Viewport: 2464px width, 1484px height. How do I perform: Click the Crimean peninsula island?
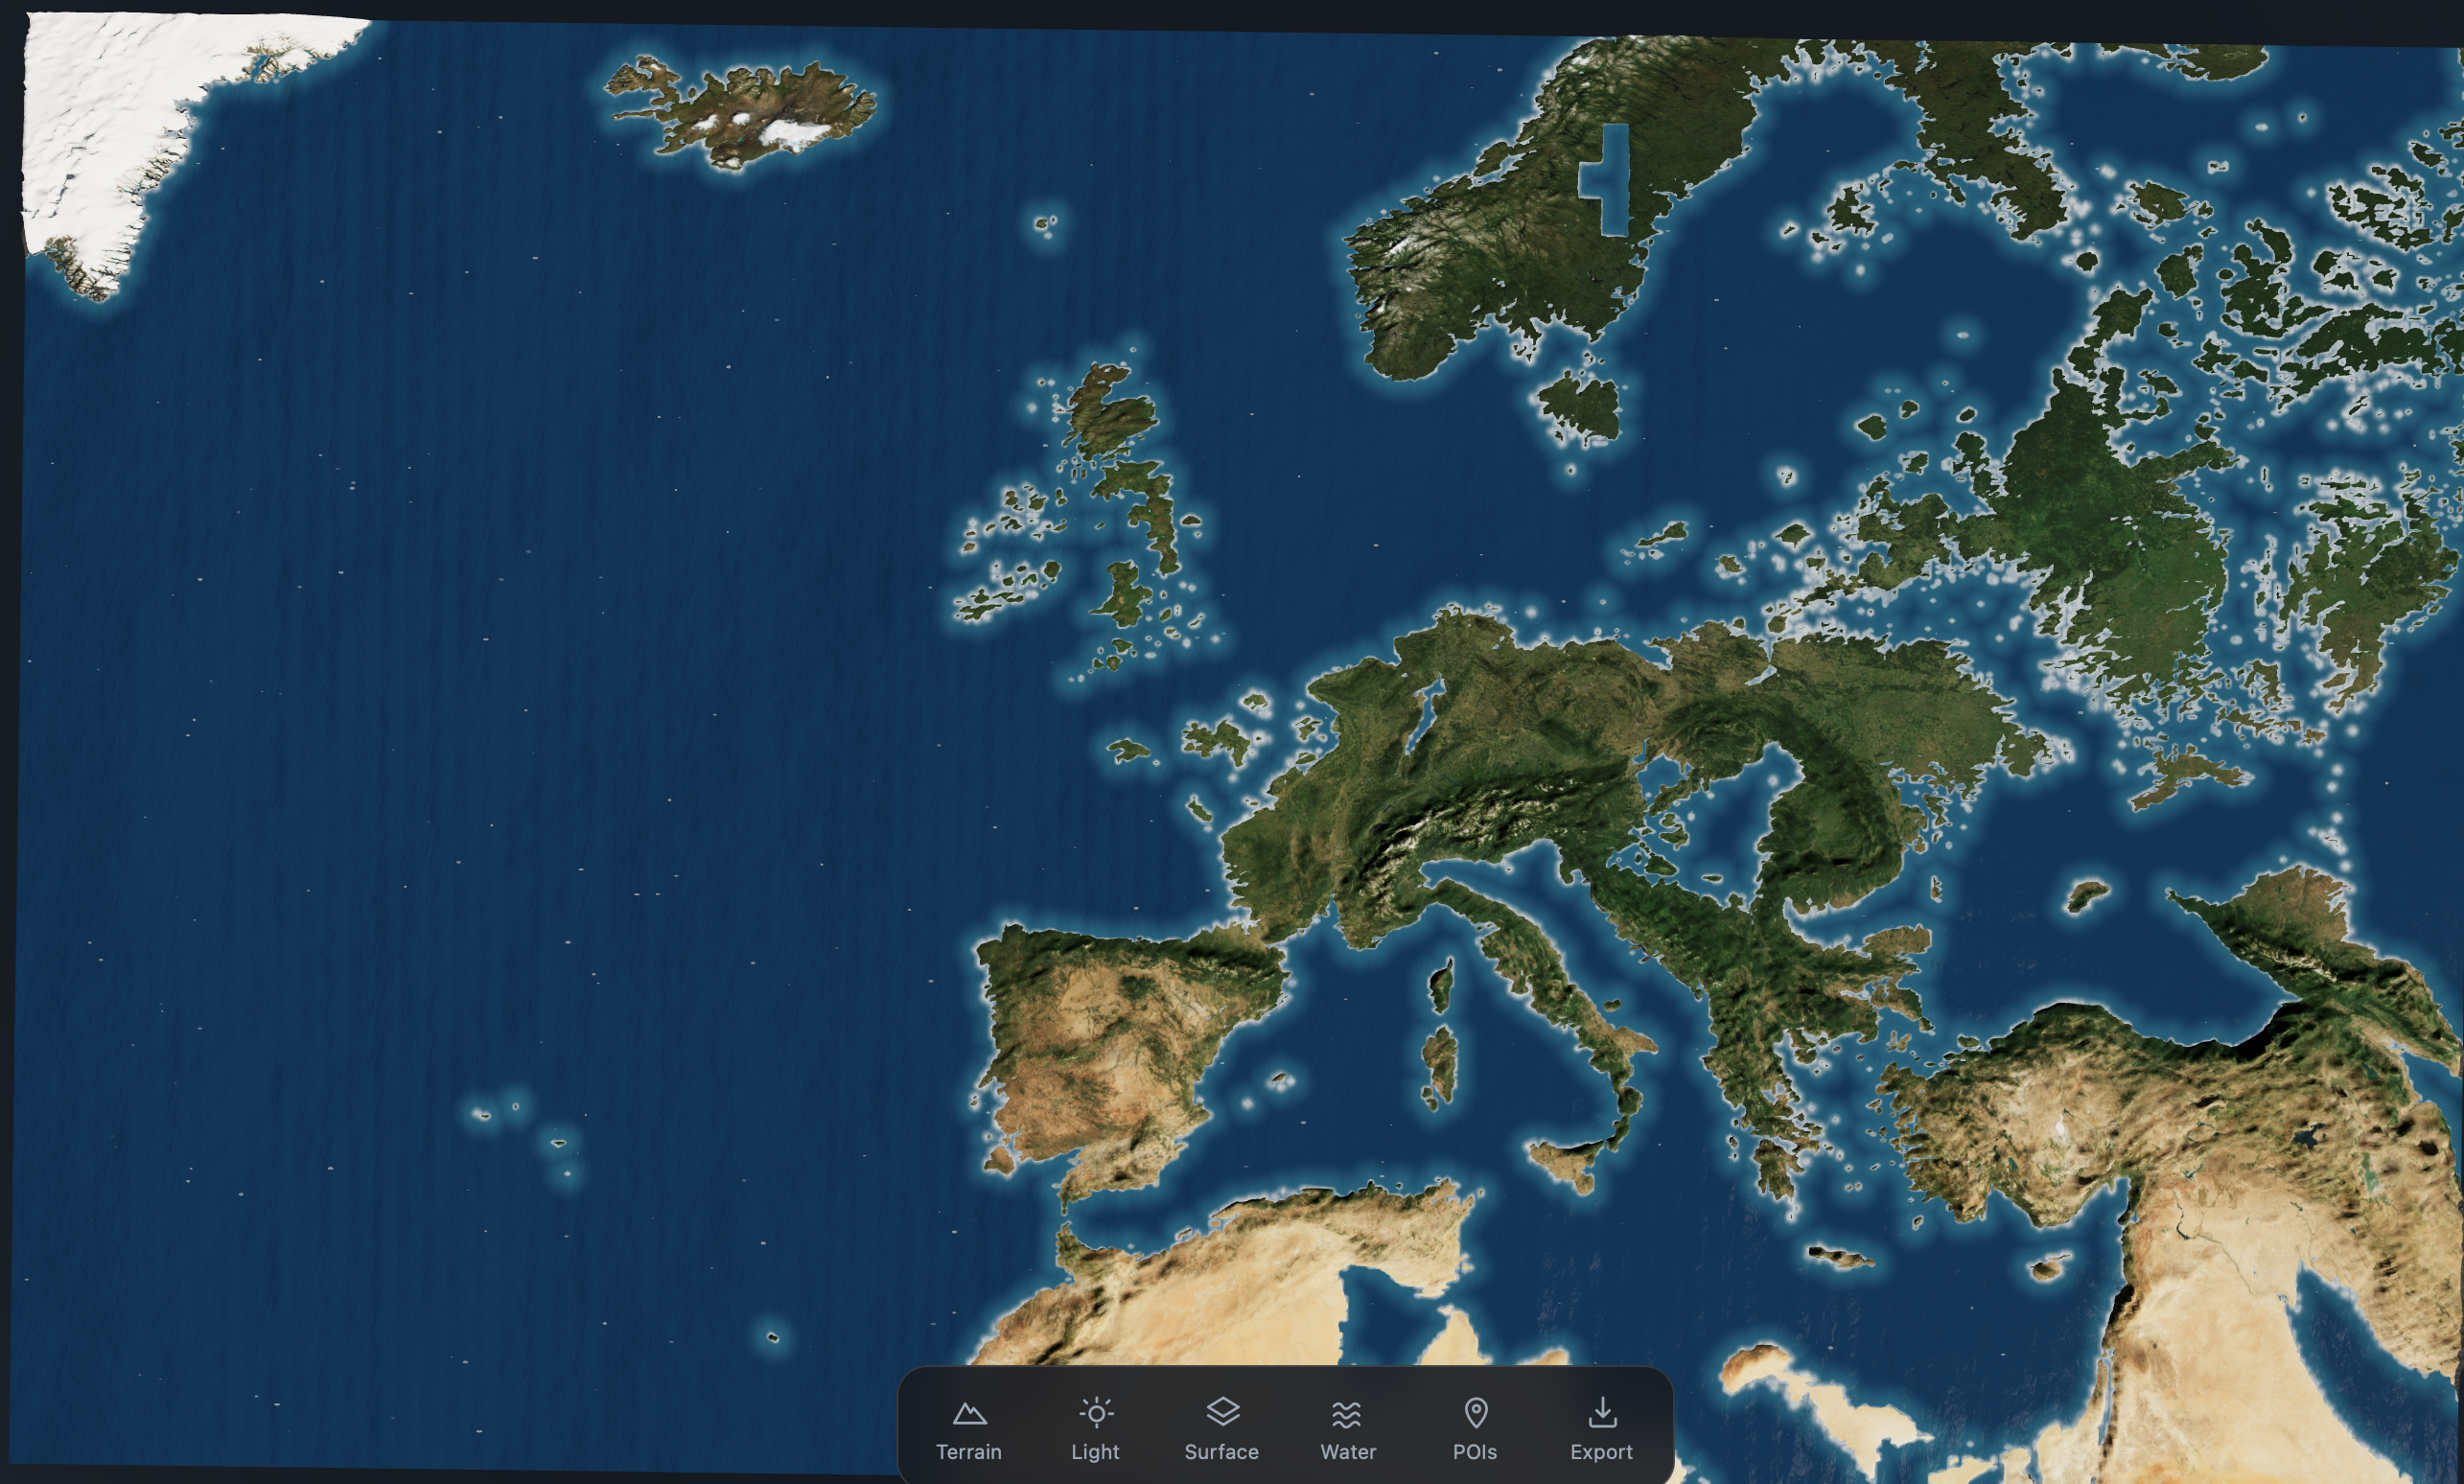(2087, 893)
